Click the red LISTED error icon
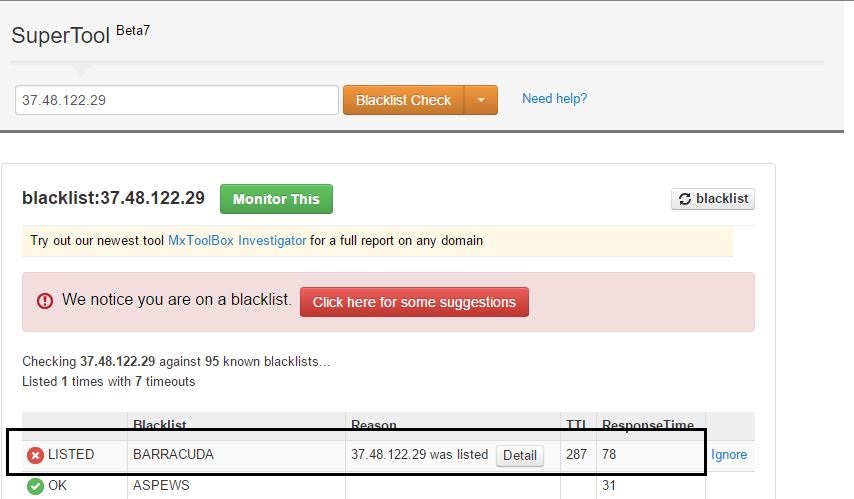854x499 pixels. (35, 455)
